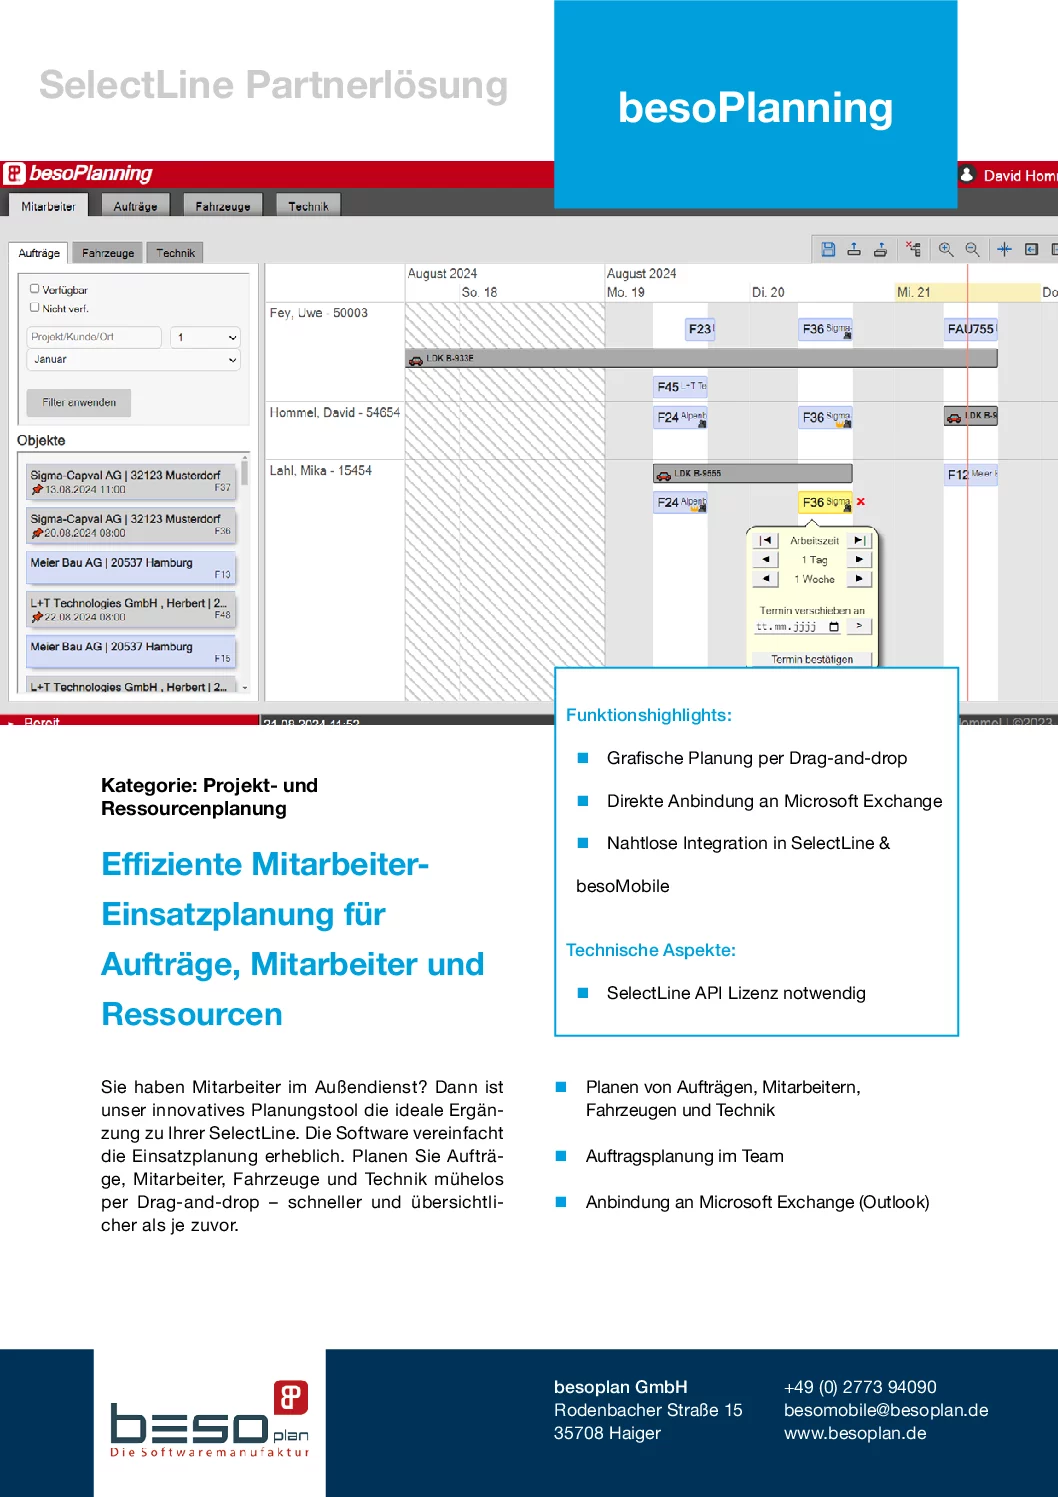Viewport: 1058px width, 1497px height.
Task: Jump to Arbeitszeit start with skip-back arrow
Action: [x=766, y=540]
